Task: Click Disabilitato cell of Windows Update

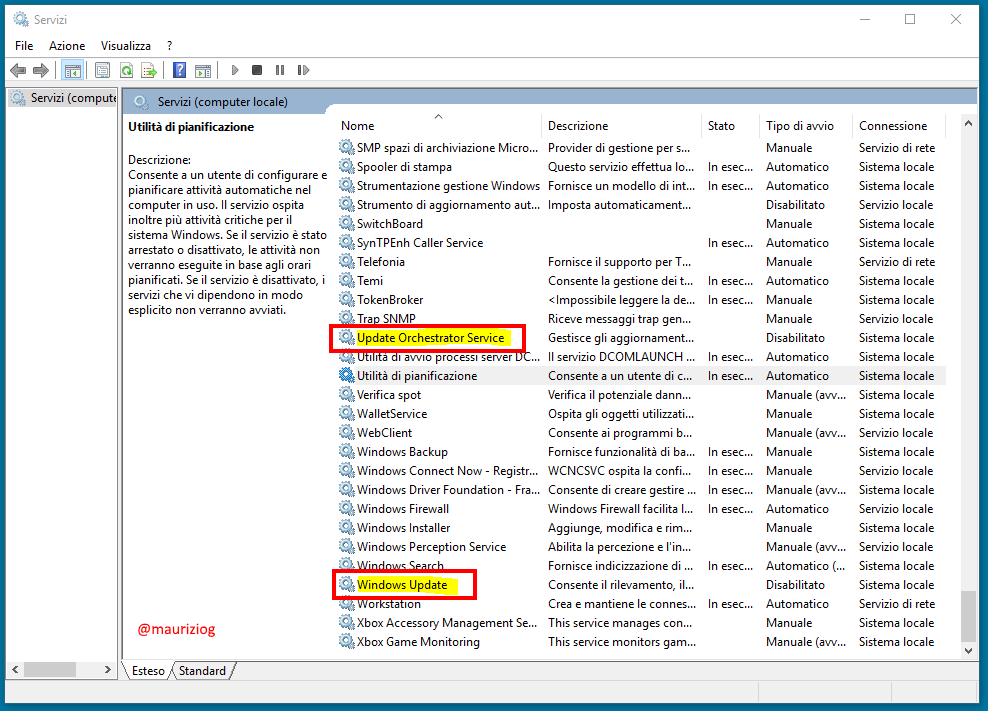Action: pyautogui.click(x=795, y=585)
